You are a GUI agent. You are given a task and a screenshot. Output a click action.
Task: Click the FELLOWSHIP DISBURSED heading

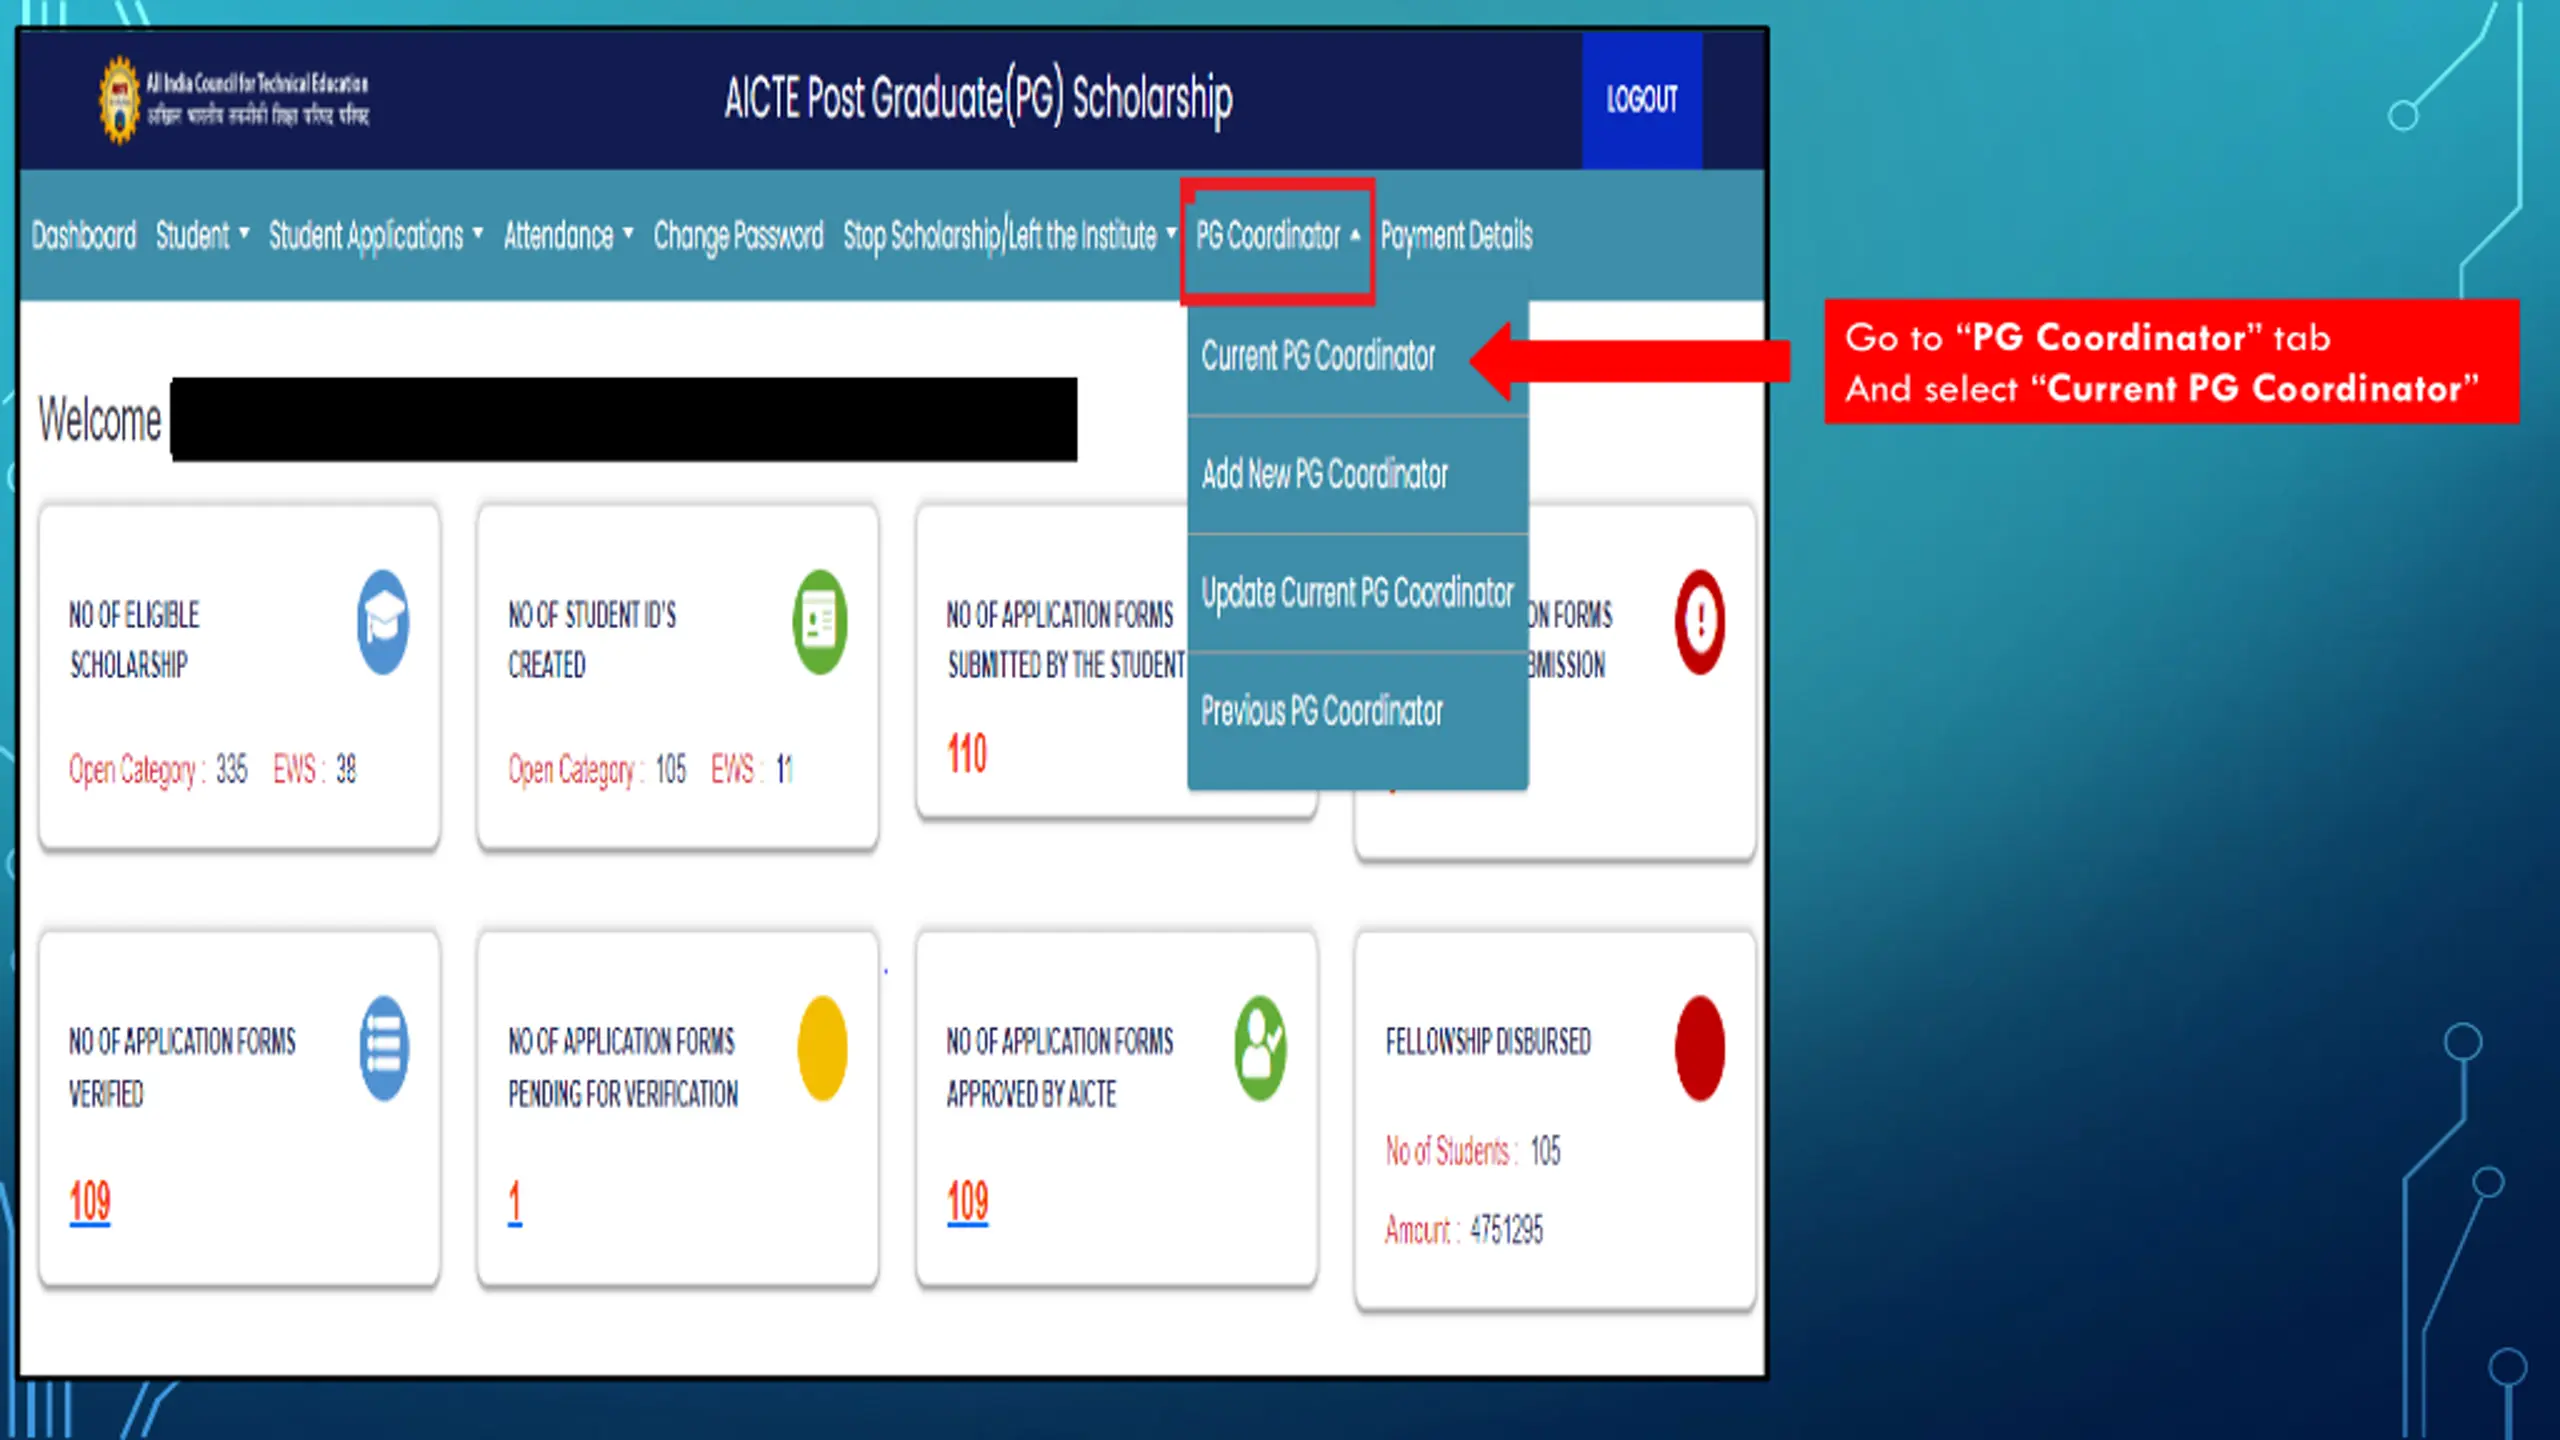(1487, 1042)
